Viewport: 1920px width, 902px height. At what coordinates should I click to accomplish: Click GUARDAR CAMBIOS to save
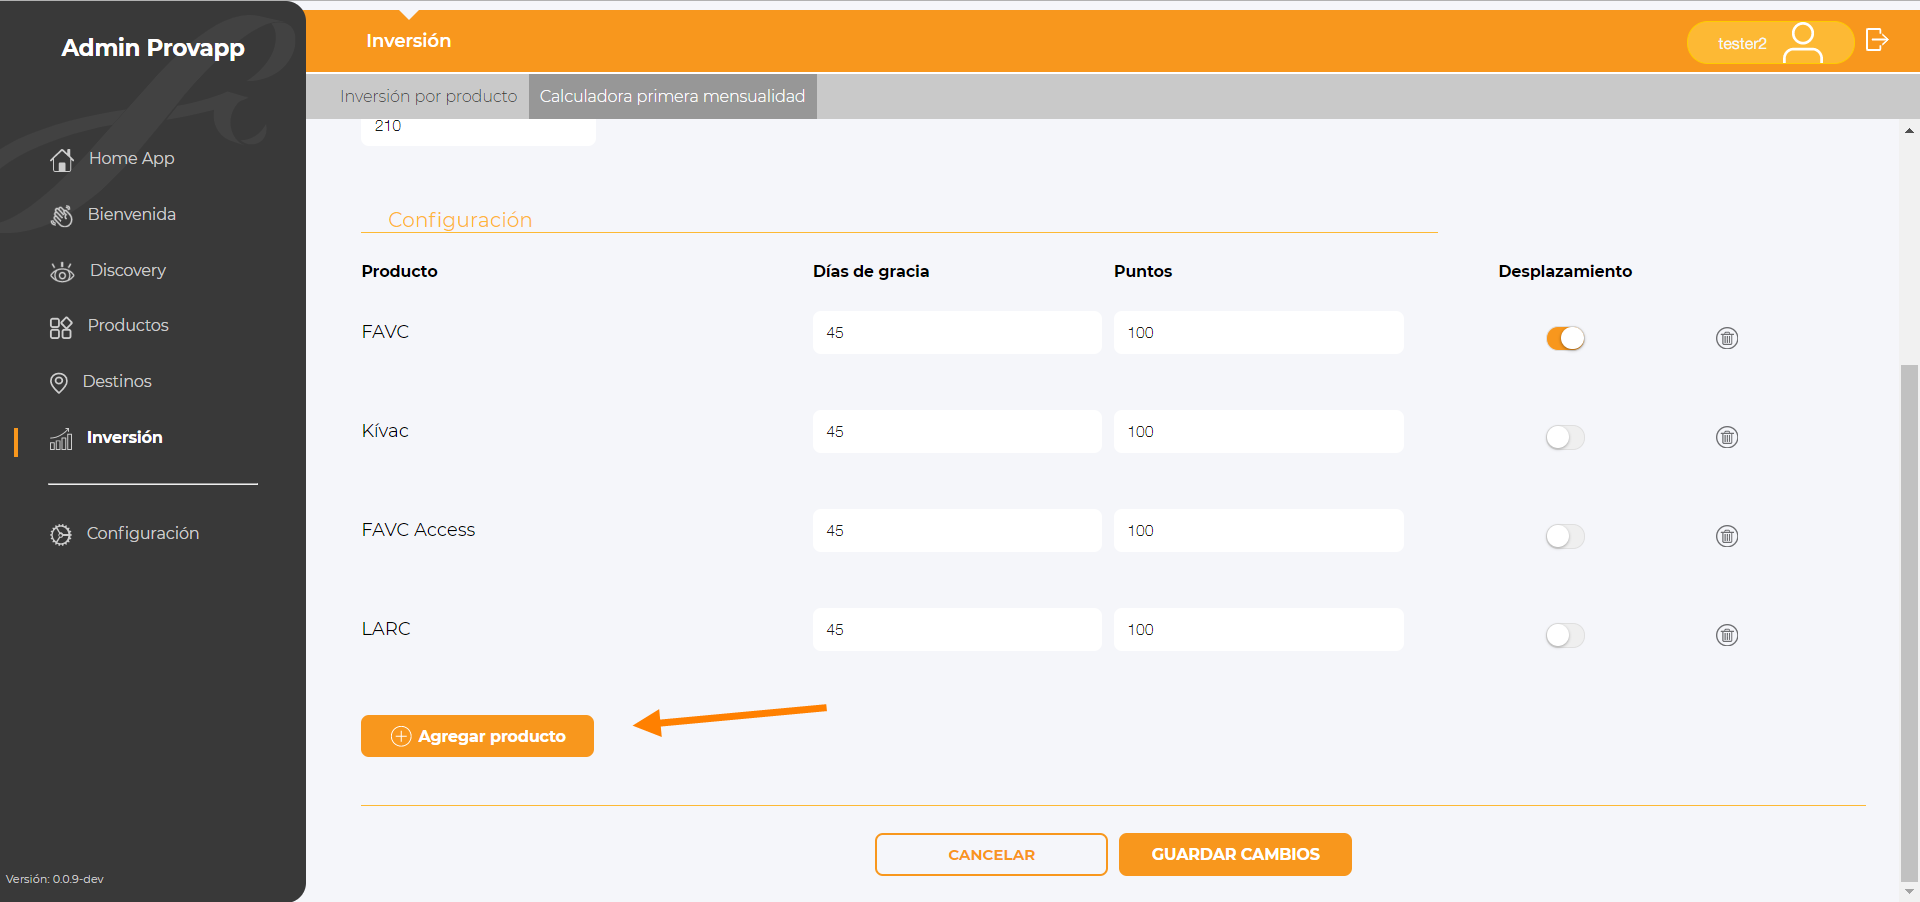(1235, 854)
